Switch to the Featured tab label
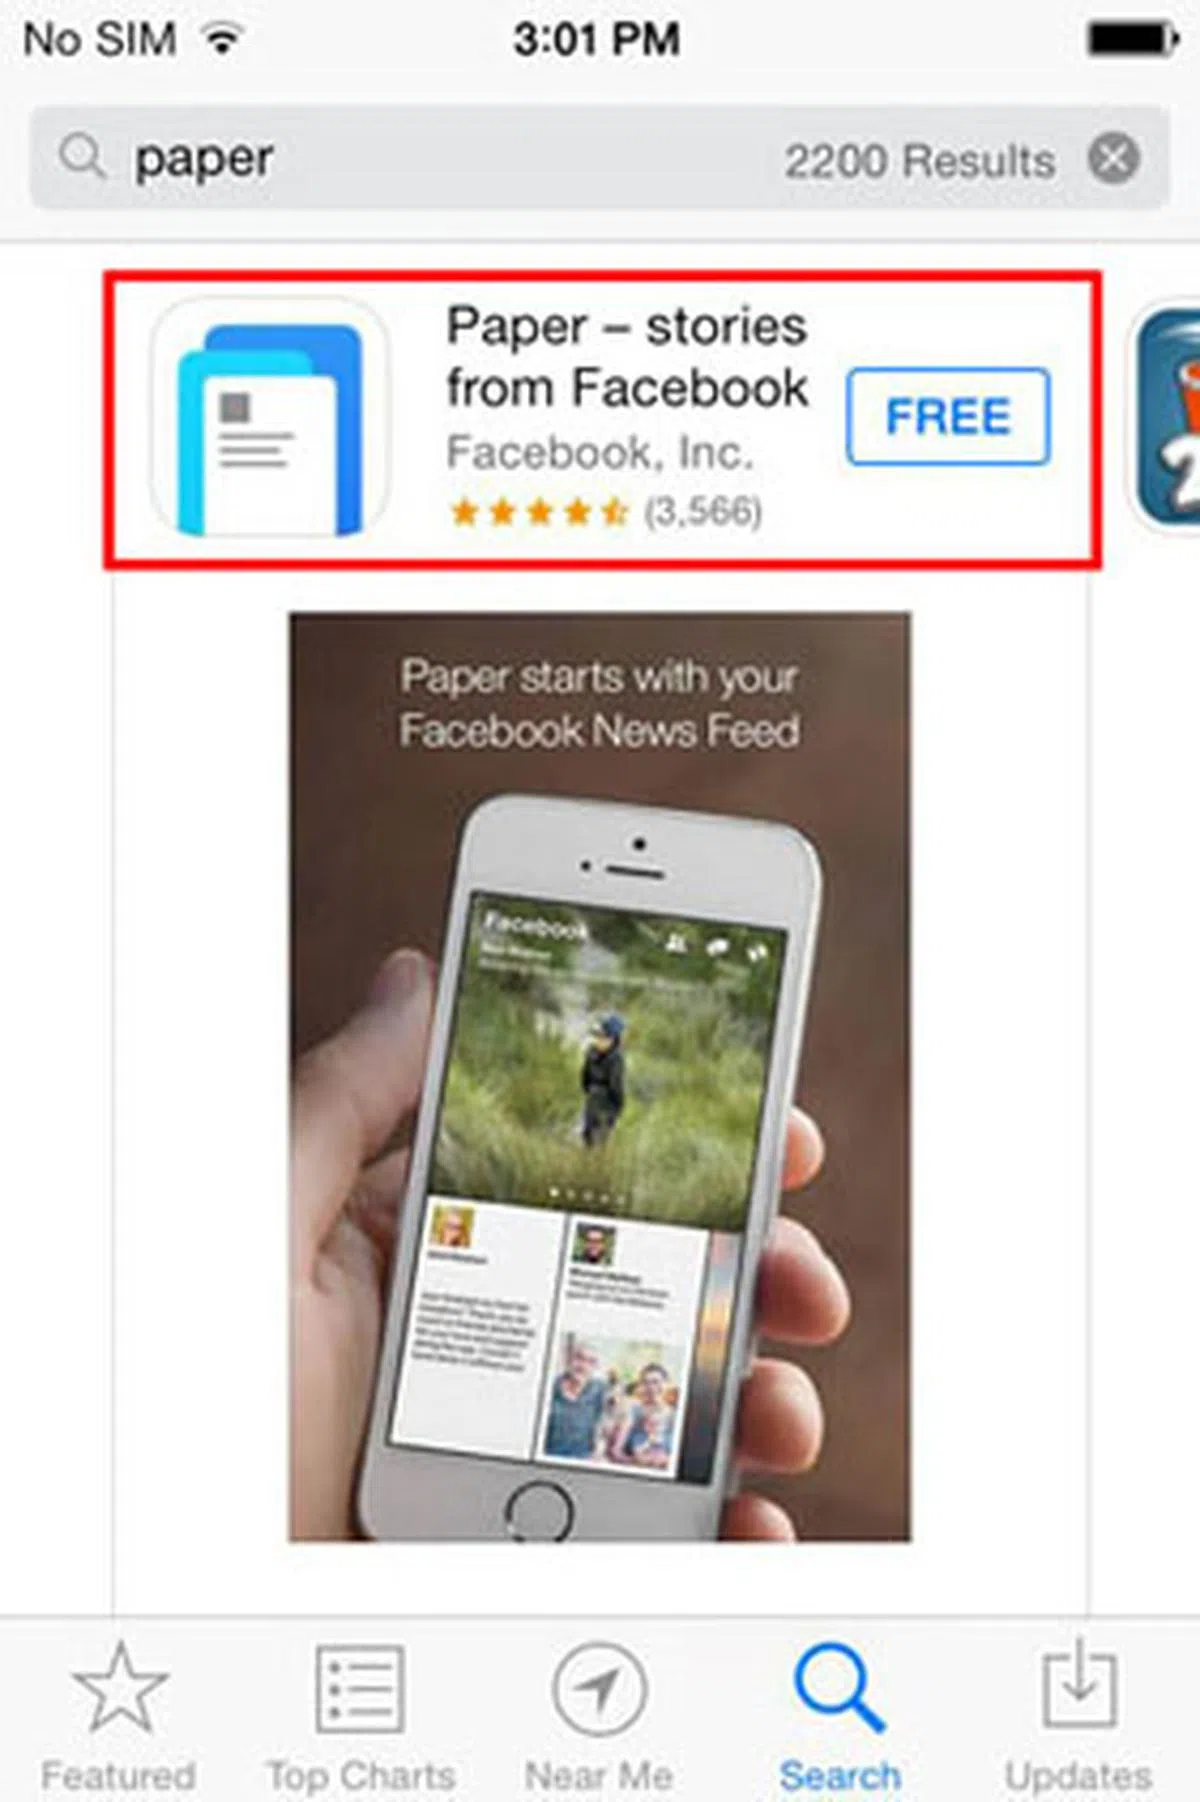 point(118,1776)
